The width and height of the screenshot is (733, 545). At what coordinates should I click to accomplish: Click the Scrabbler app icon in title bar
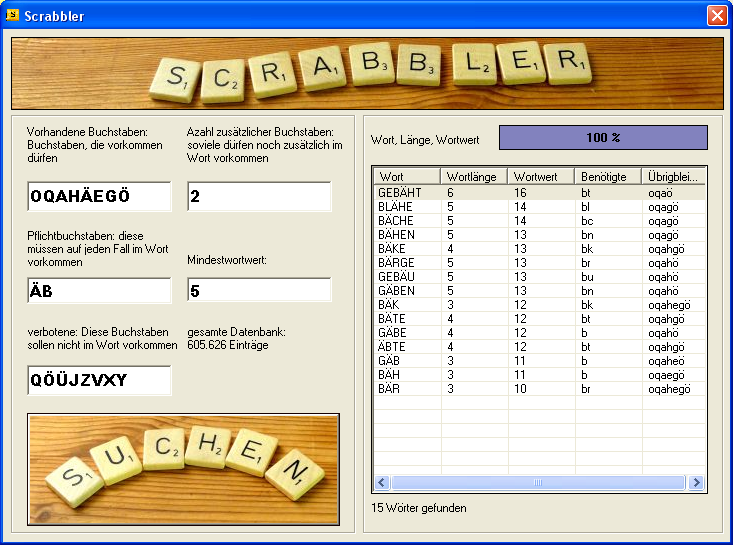click(x=12, y=15)
